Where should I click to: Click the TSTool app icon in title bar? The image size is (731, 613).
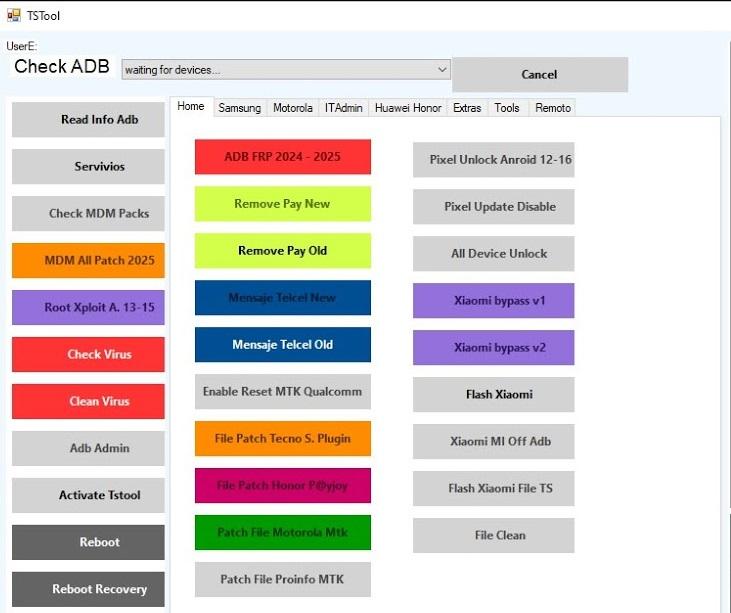tap(14, 15)
